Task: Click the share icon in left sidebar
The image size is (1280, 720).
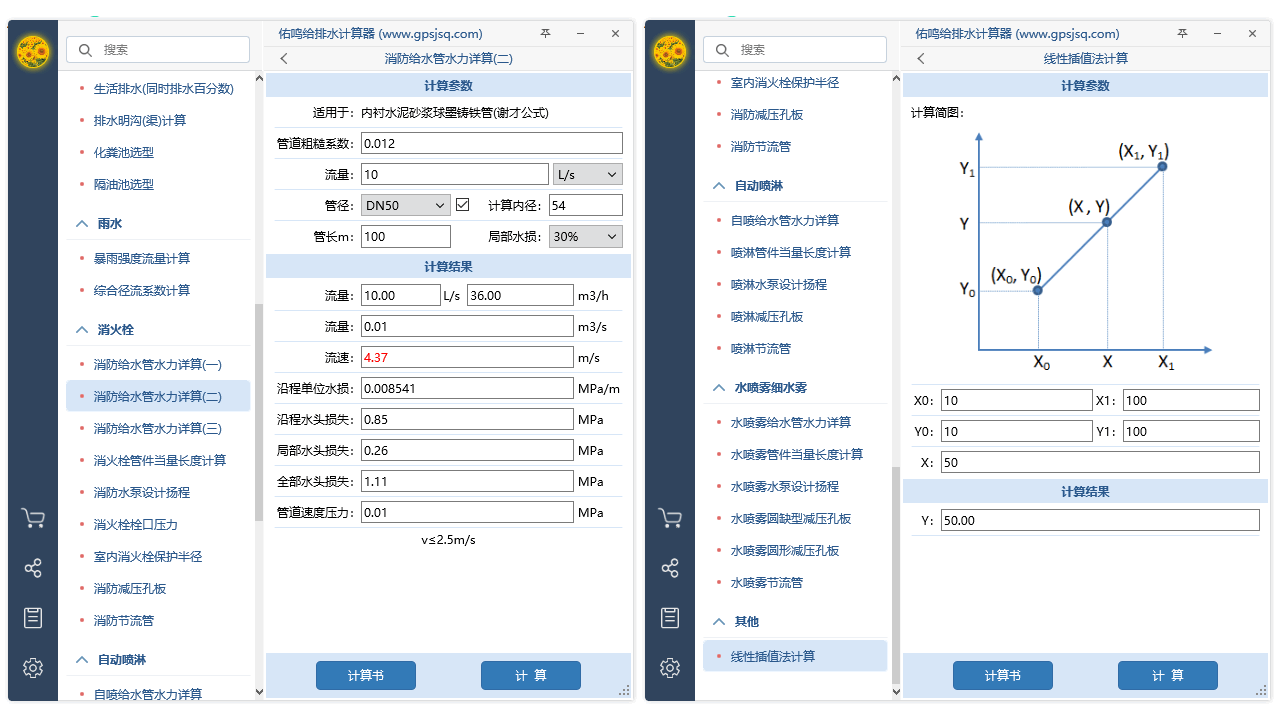Action: point(33,567)
